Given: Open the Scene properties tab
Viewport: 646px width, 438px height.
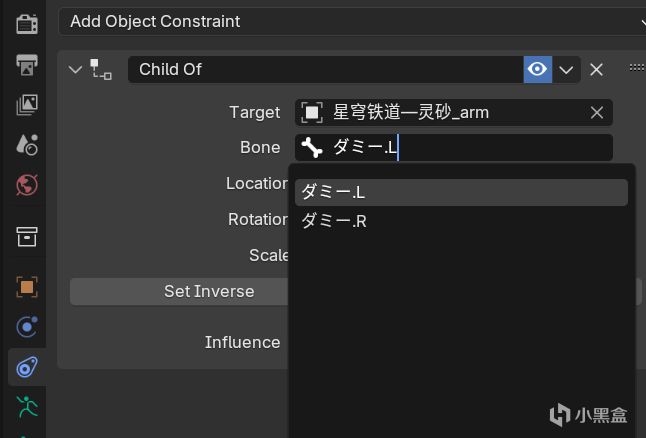Looking at the screenshot, I should [x=26, y=145].
